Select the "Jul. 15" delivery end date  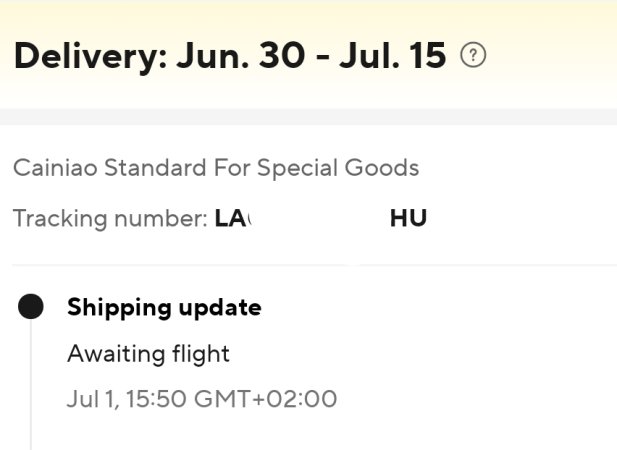pyautogui.click(x=386, y=56)
